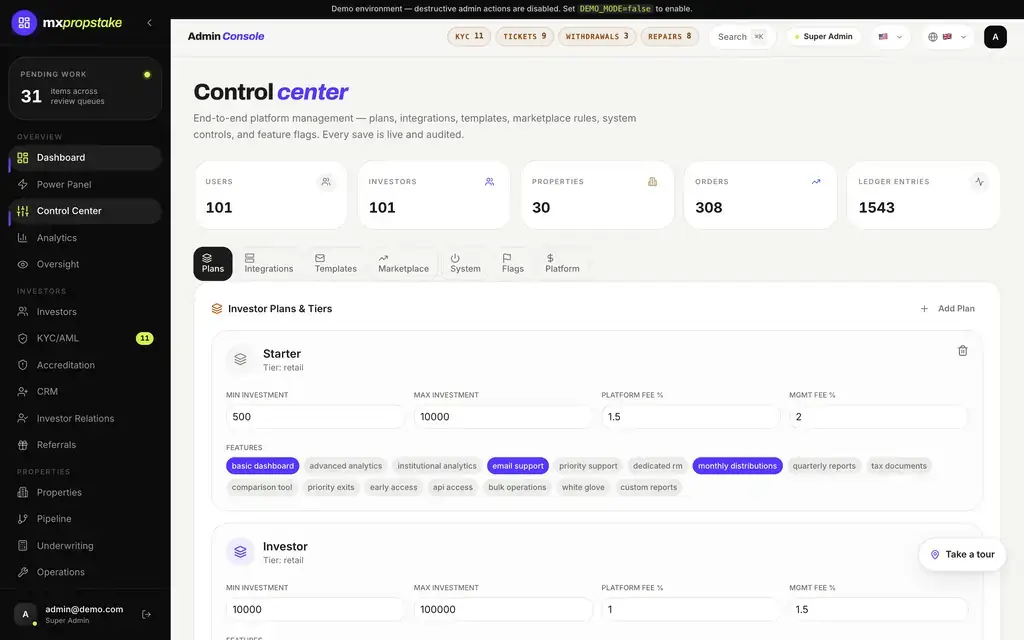This screenshot has height=640, width=1024.
Task: Enable priority support feature chip
Action: 588,466
